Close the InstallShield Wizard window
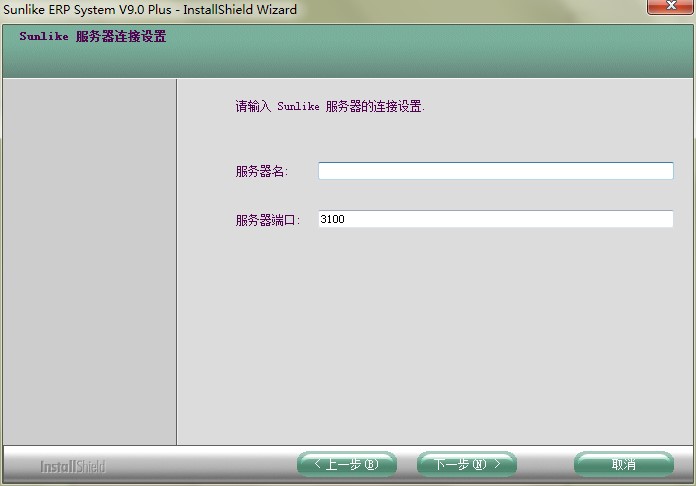 tap(671, 6)
